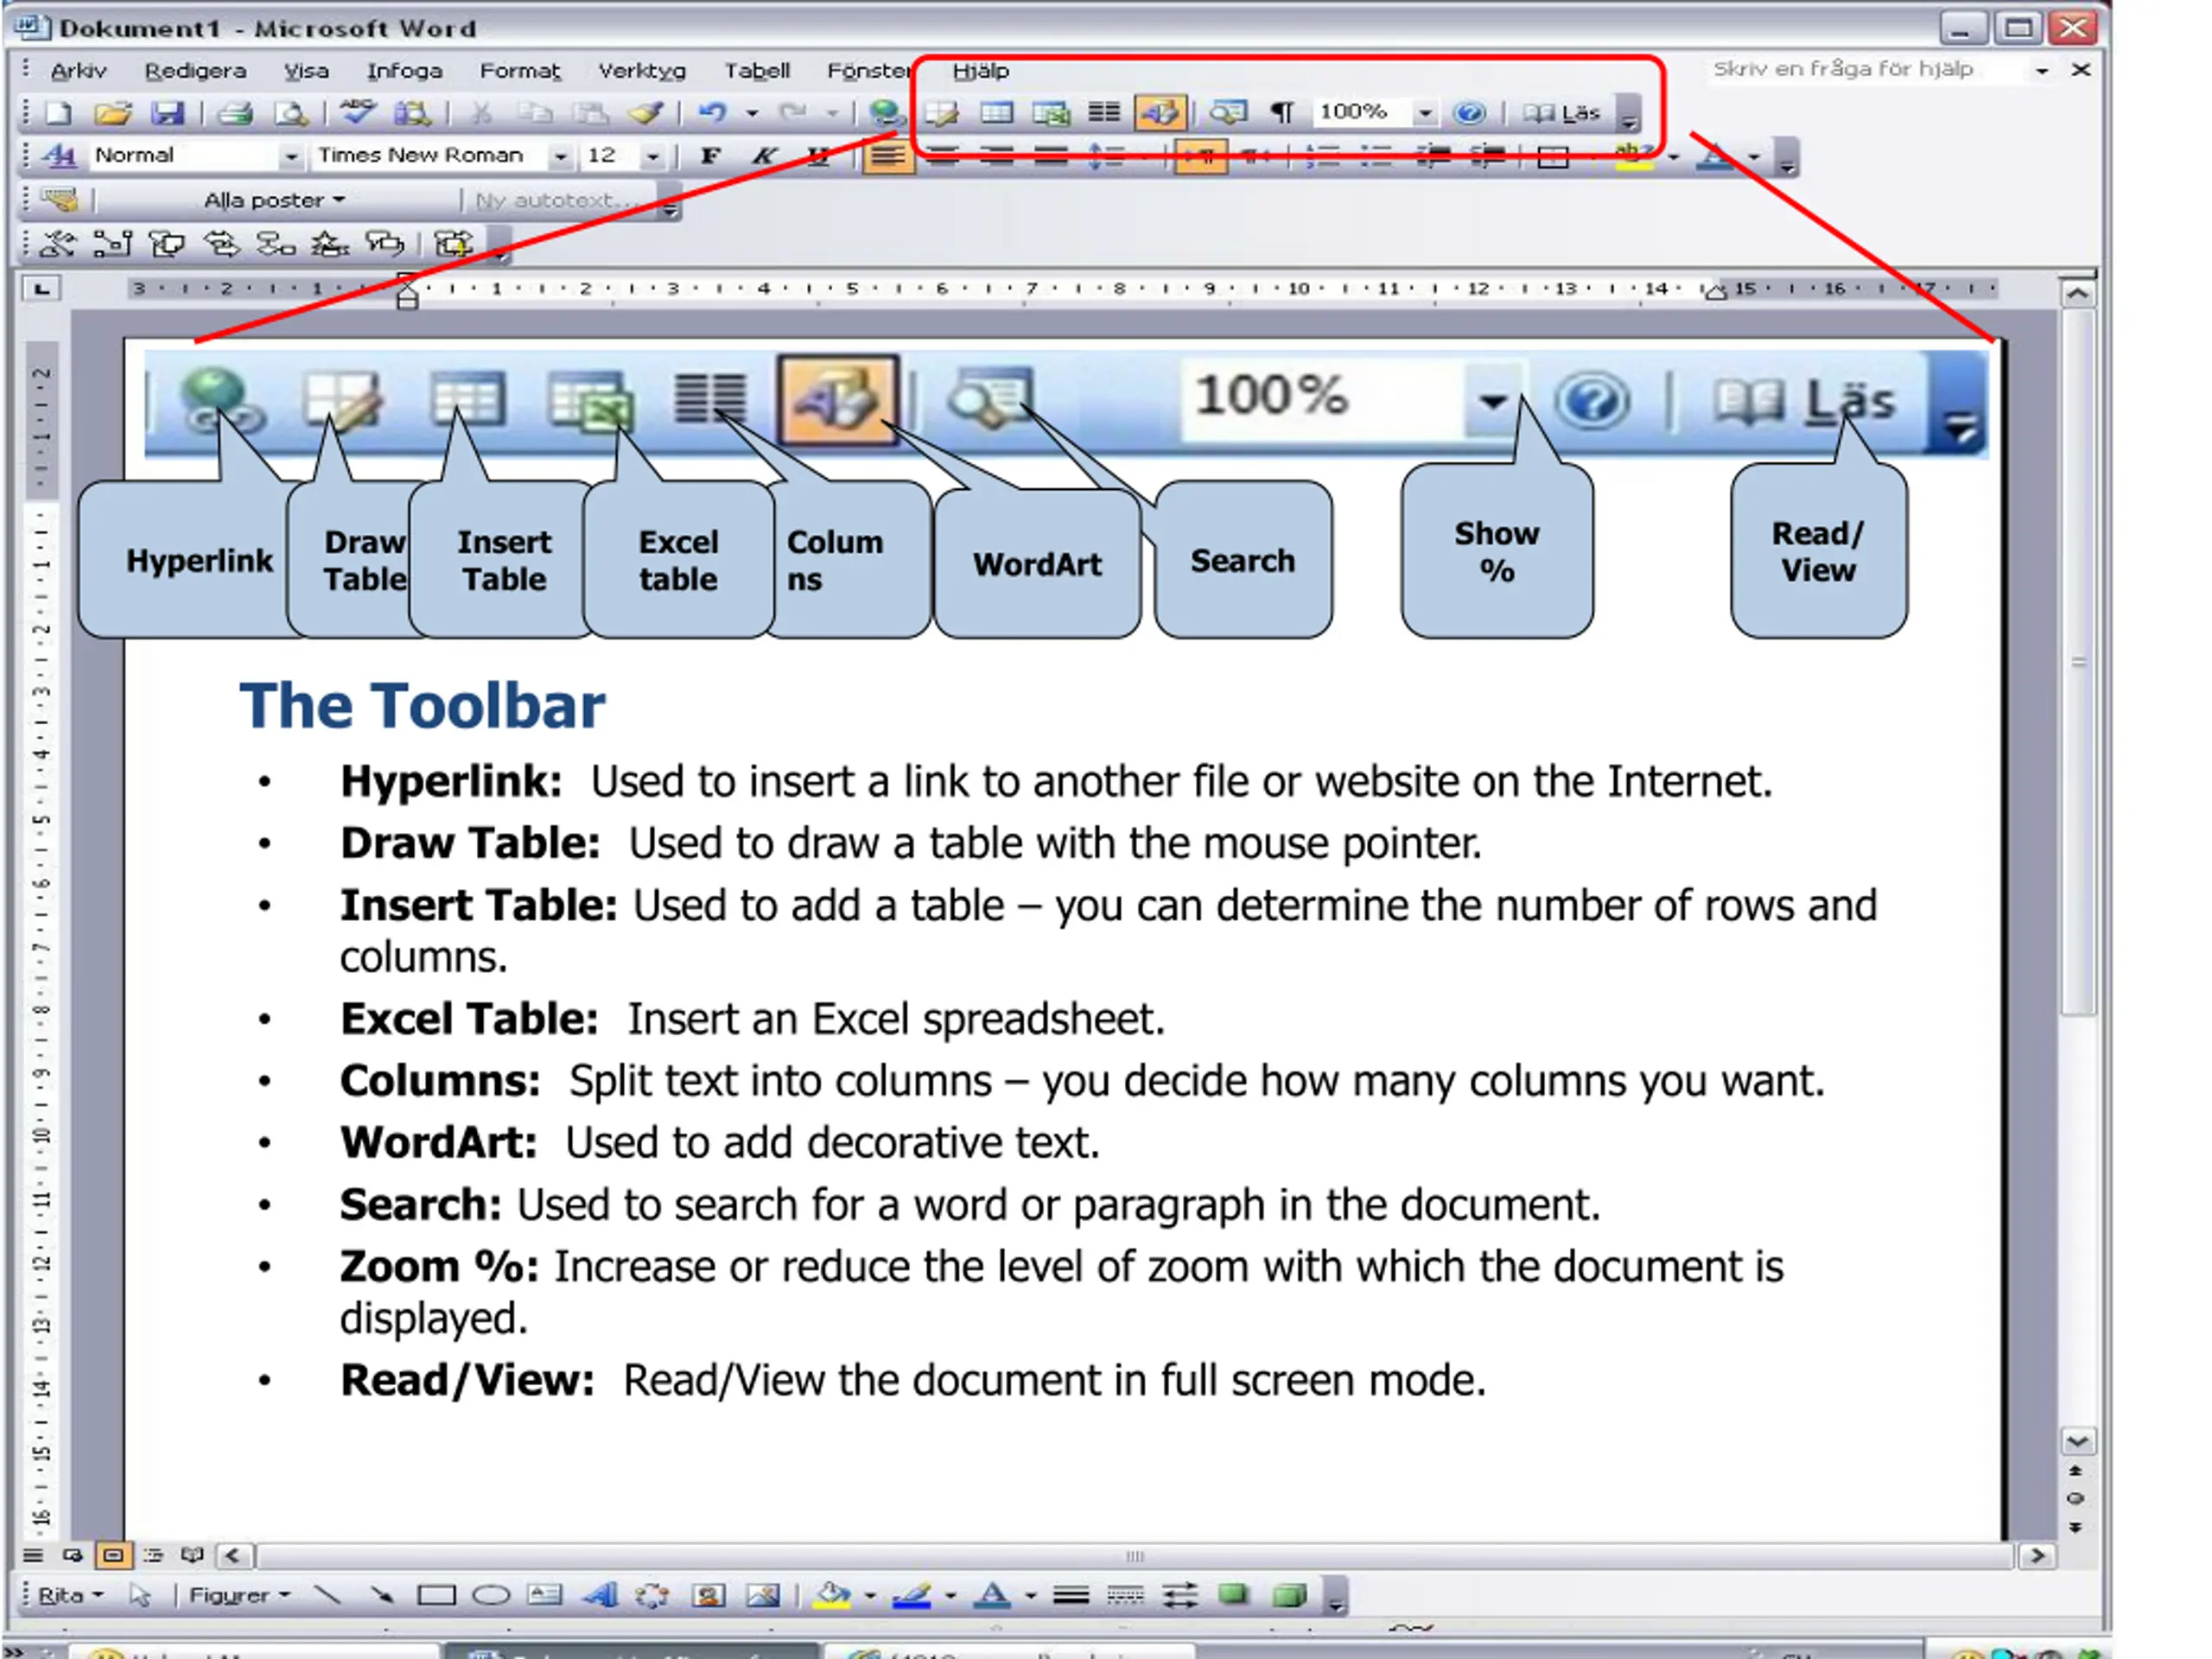2212x1659 pixels.
Task: Save the document with the floppy disk icon
Action: coord(167,113)
